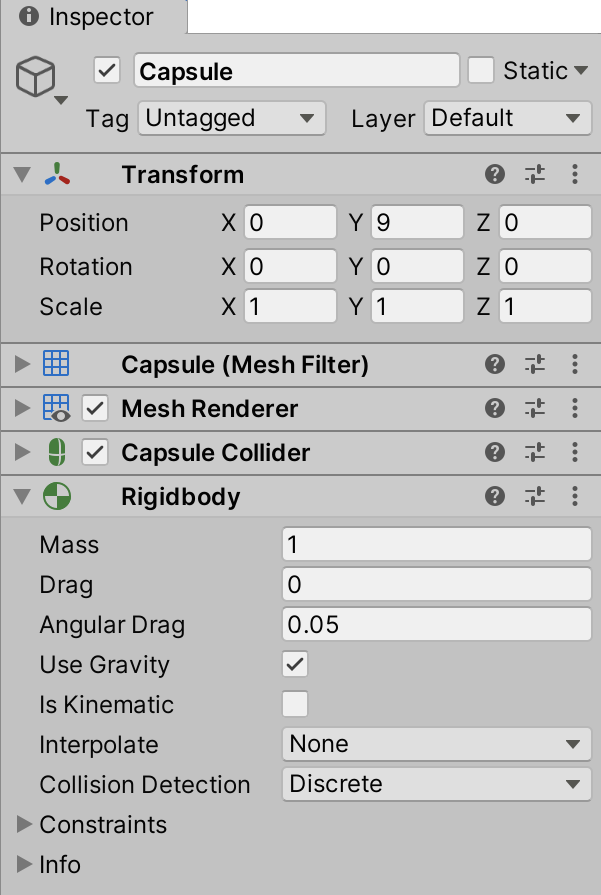Click the Capsule Collider component icon

pyautogui.click(x=56, y=453)
